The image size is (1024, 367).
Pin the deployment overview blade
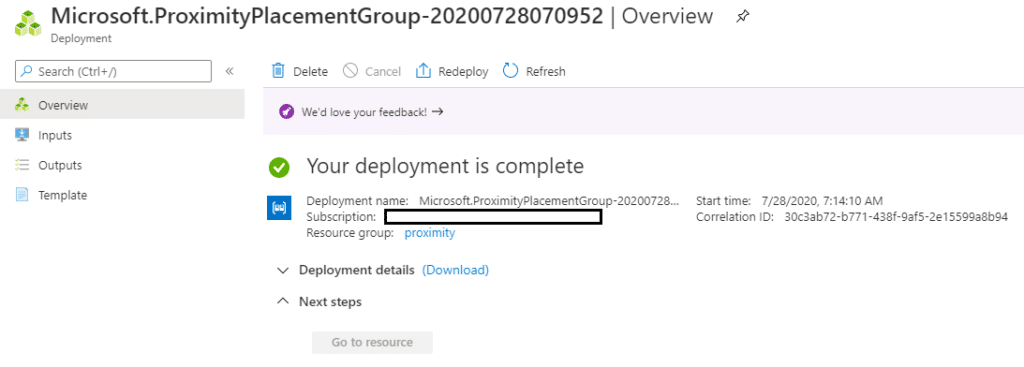(743, 17)
